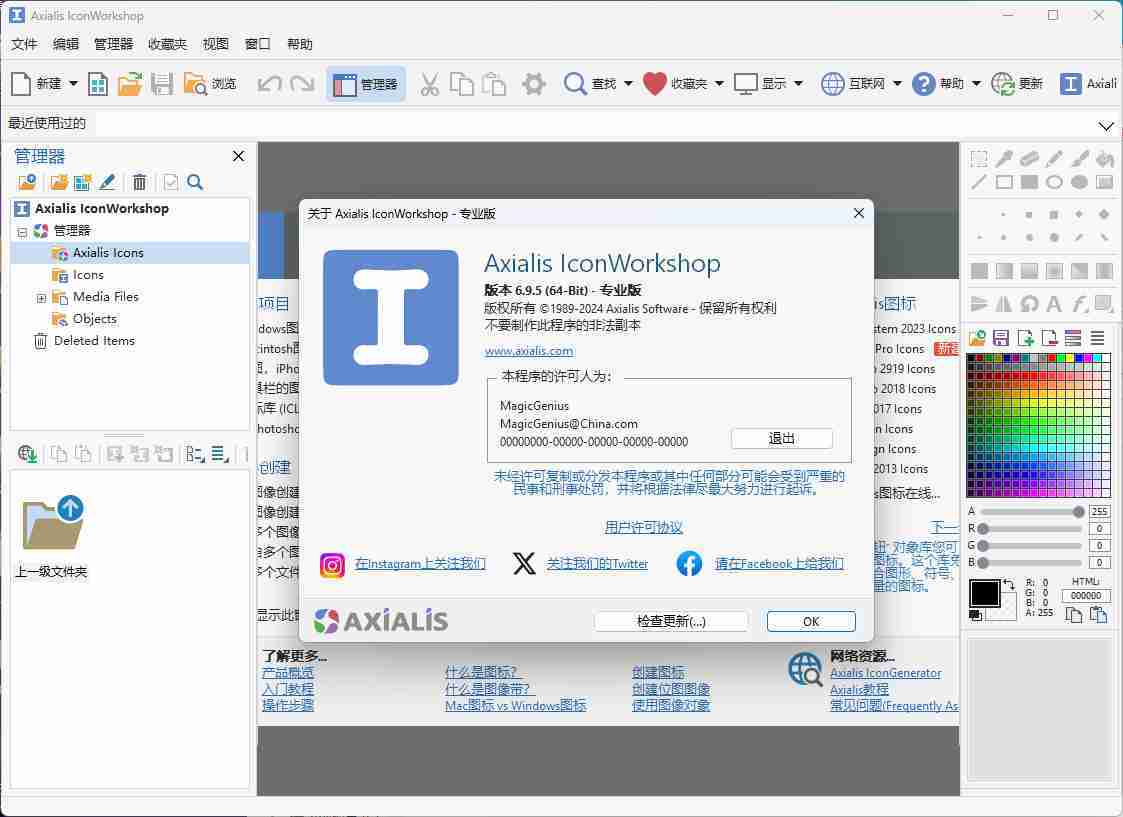Expand the Media Files tree node
Image resolution: width=1123 pixels, height=817 pixels.
(x=41, y=297)
